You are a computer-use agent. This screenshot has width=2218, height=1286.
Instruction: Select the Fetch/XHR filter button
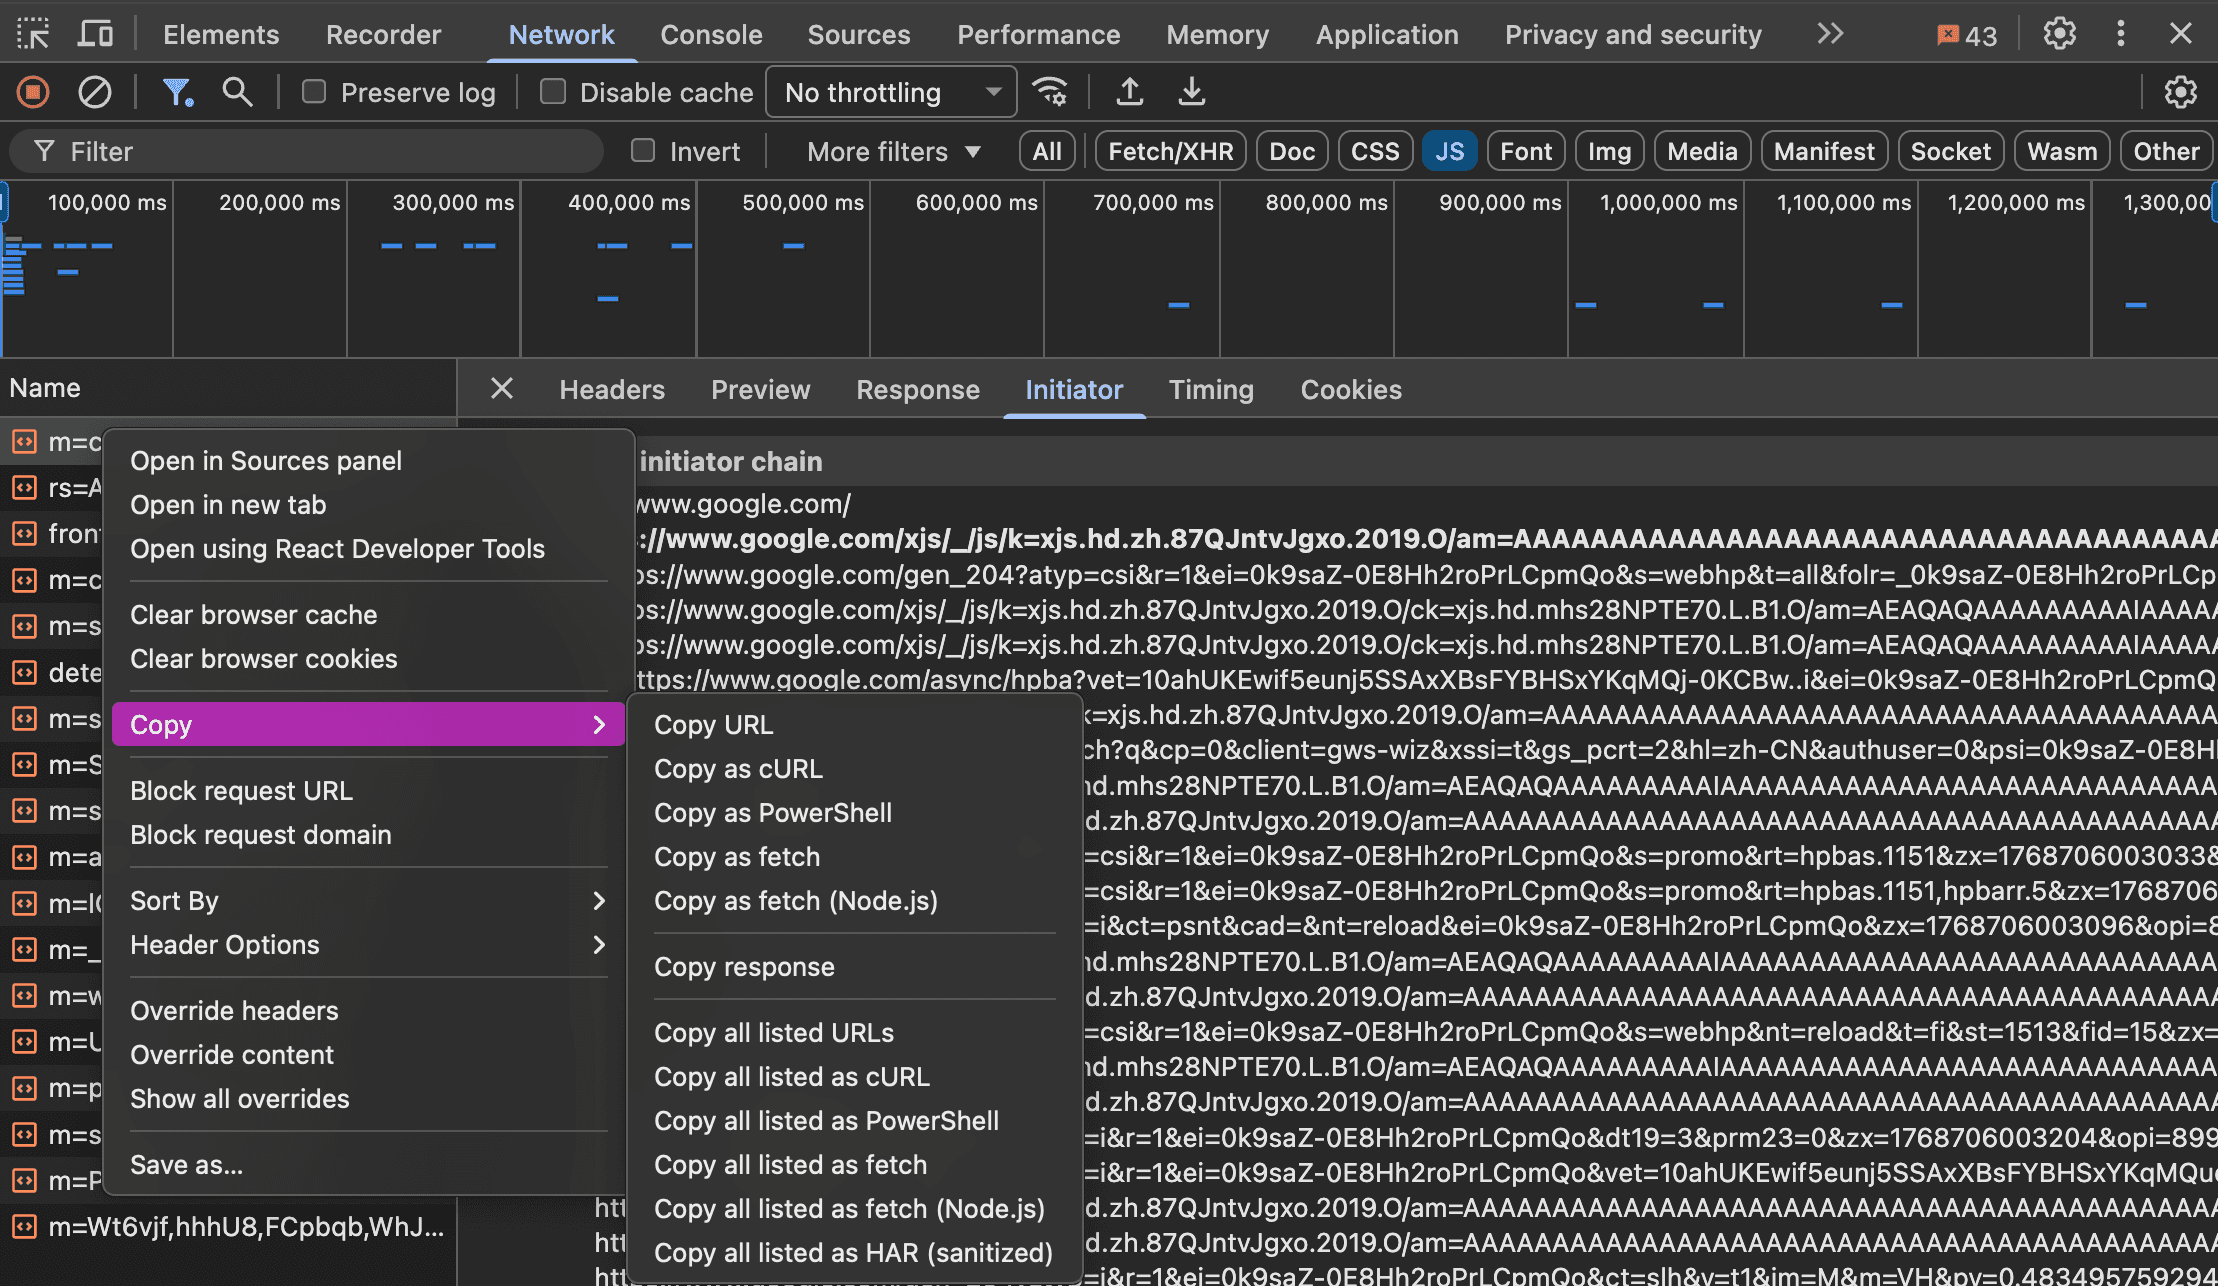tap(1170, 152)
